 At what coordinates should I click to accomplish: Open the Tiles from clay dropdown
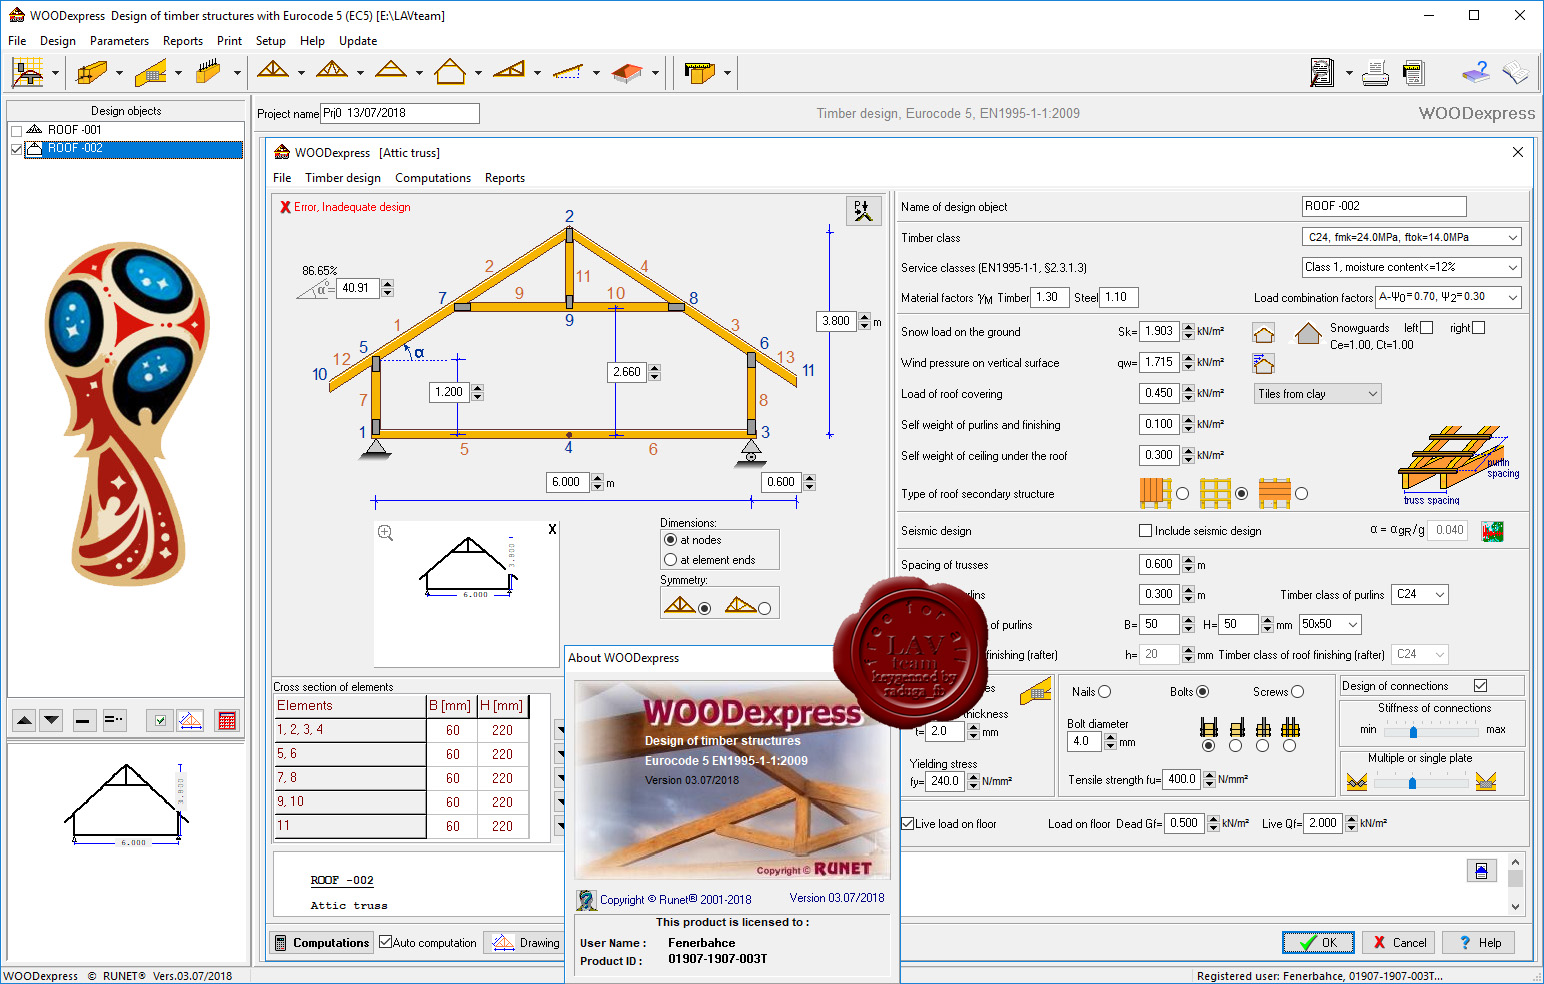pos(1318,394)
